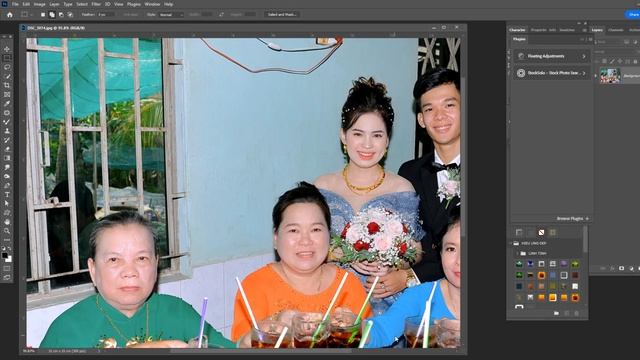Screen dimensions: 640x360
Task: Select the Horizontal Type tool
Action: (7, 194)
